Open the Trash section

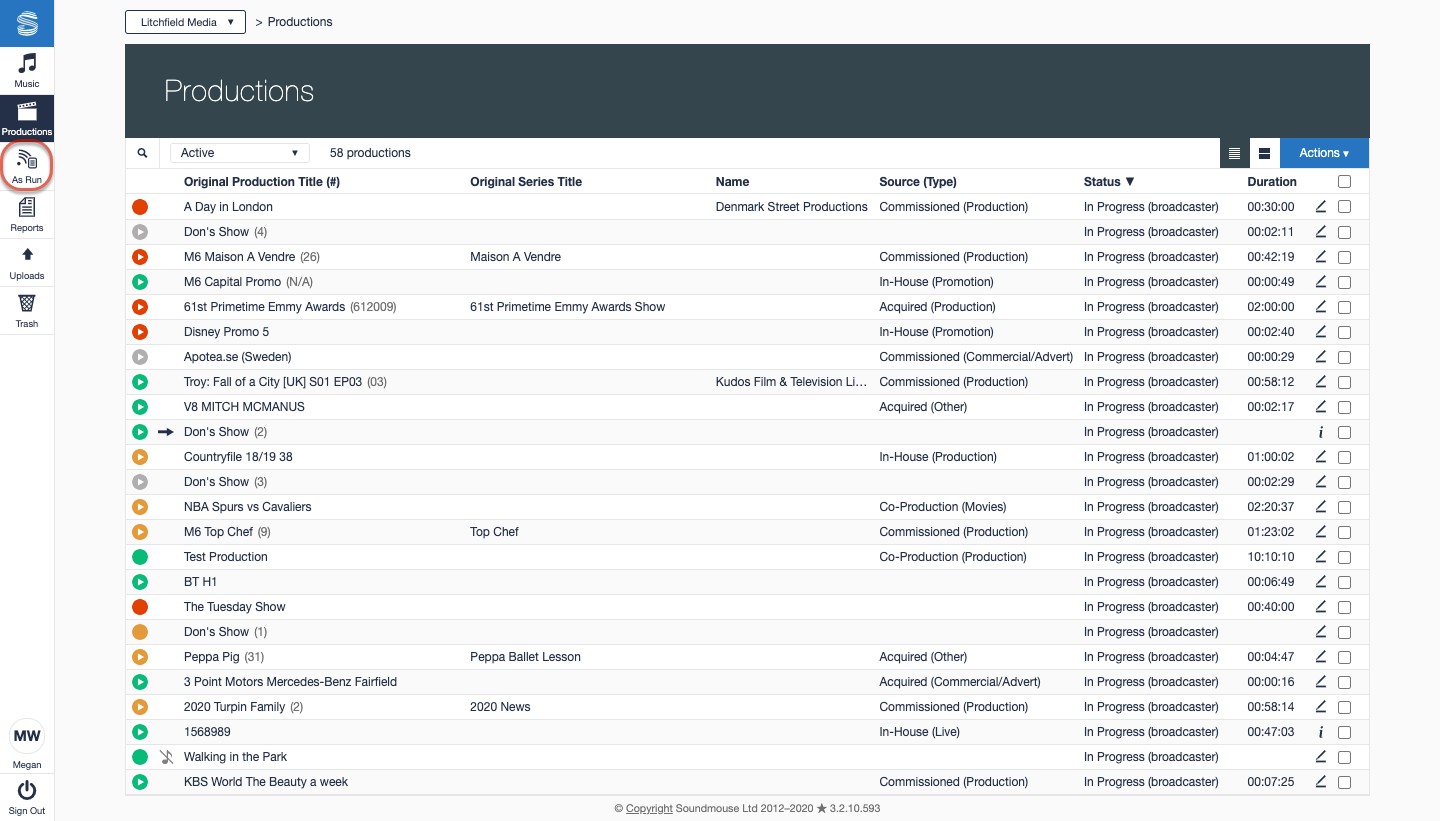27,310
